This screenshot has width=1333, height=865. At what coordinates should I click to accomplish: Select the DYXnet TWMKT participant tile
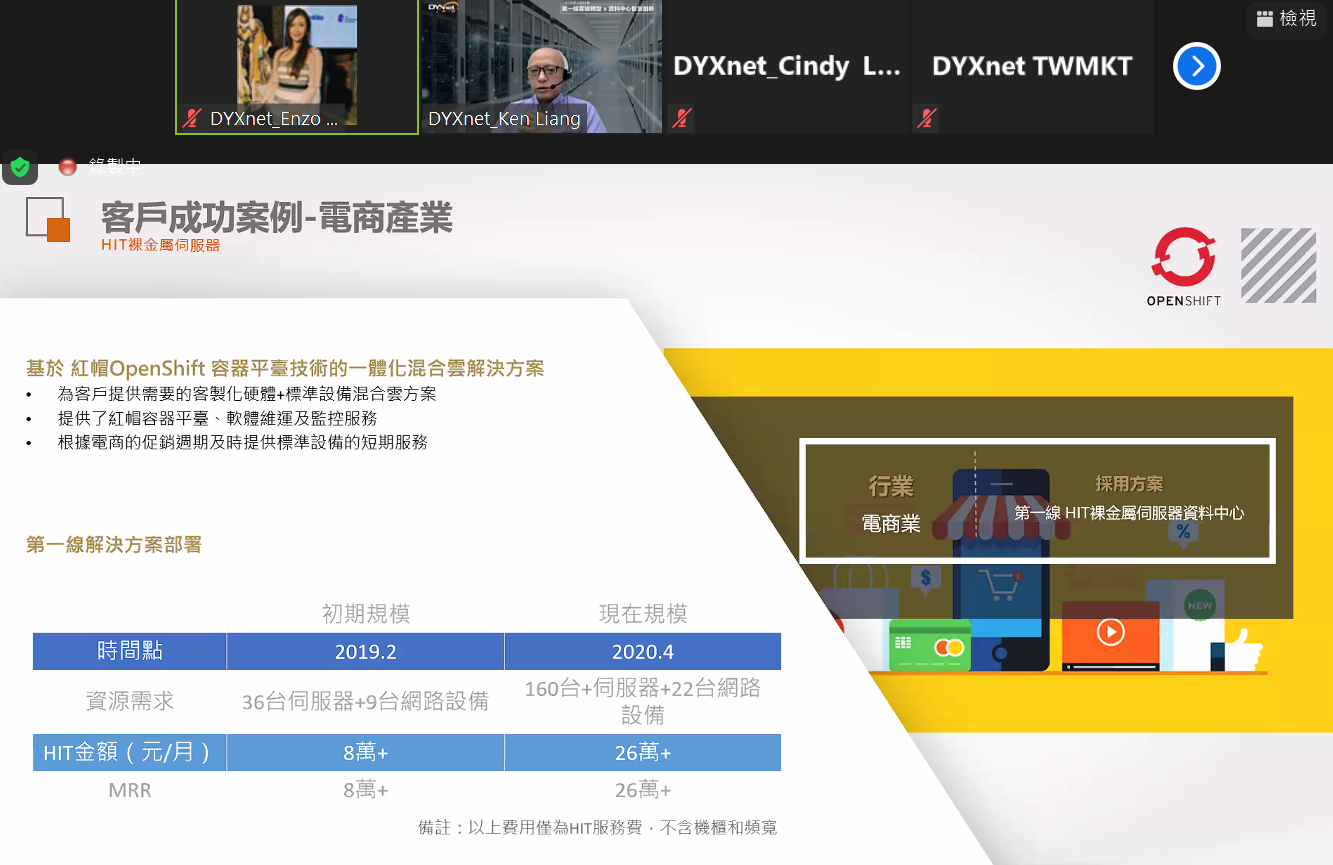1032,67
